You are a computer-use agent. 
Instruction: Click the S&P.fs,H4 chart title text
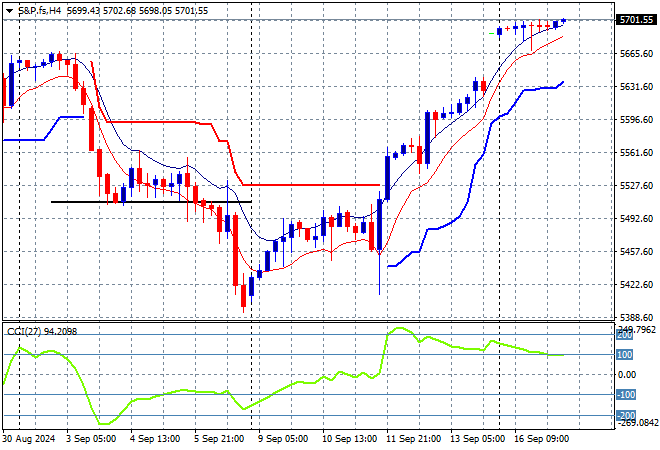[x=40, y=11]
